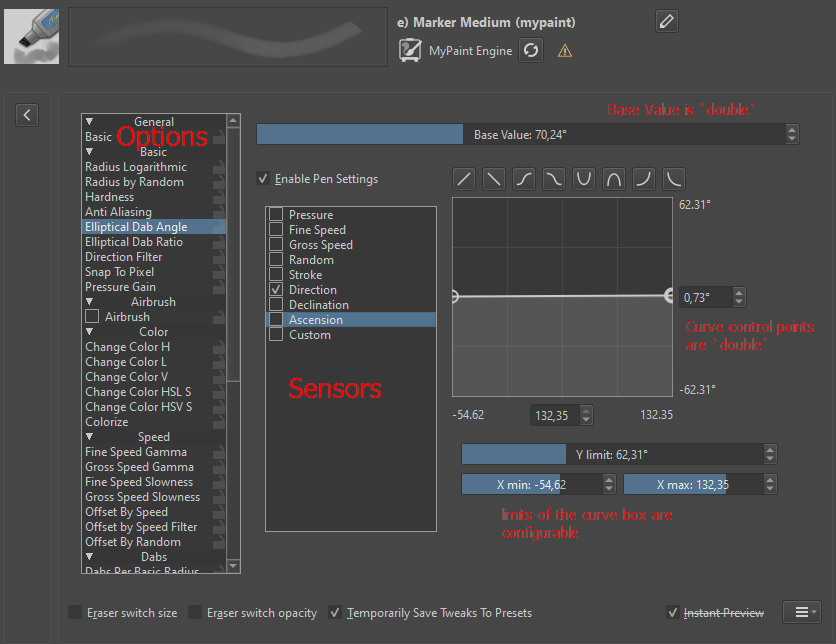
Task: Toggle Instant Preview checkbox
Action: pos(673,612)
